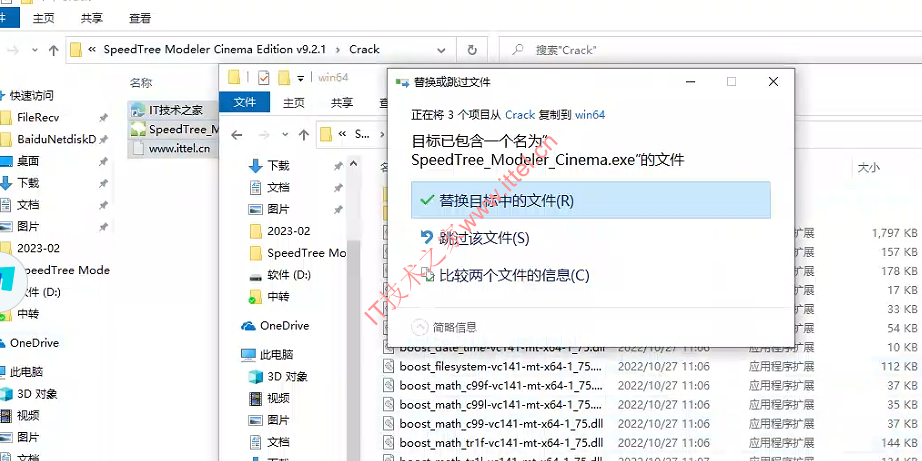Screen dimensions: 922x461
Task: Sort by 名称 column in Crack window
Action: pyautogui.click(x=141, y=83)
